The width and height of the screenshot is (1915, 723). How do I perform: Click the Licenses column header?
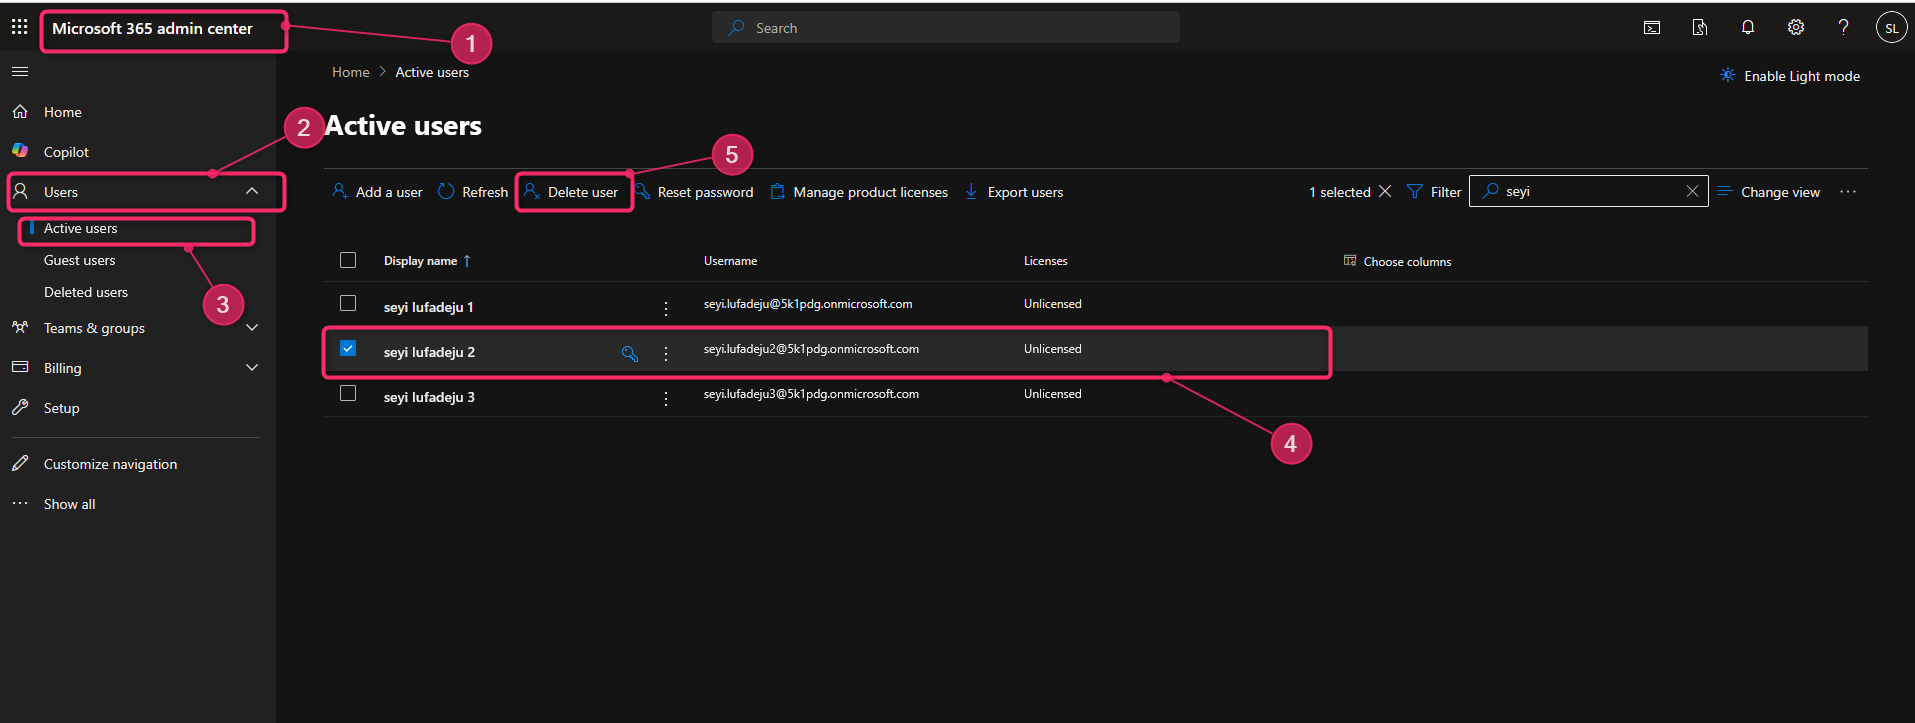(1046, 261)
